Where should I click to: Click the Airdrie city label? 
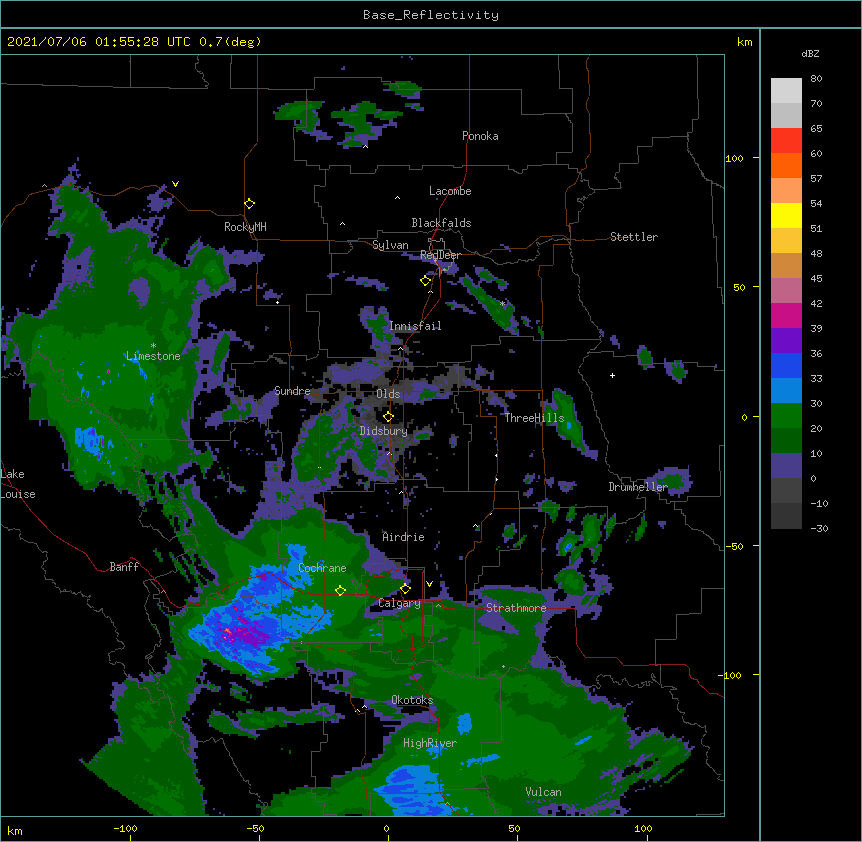[x=403, y=537]
